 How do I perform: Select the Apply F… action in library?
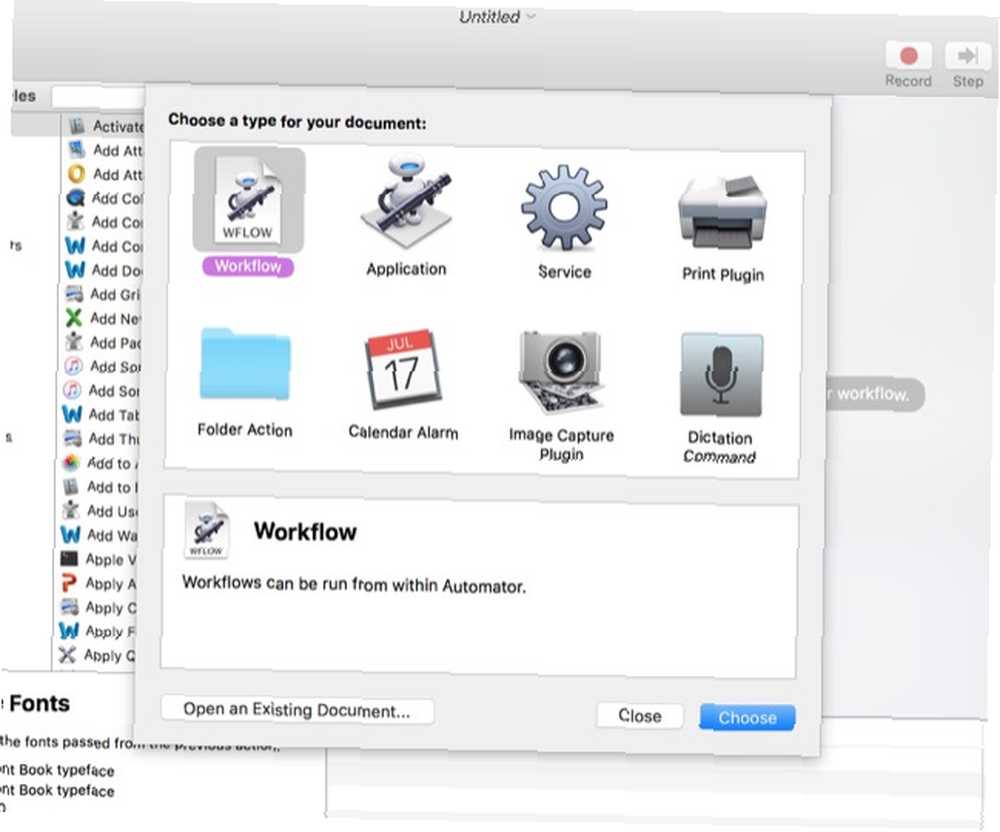pyautogui.click(x=96, y=631)
